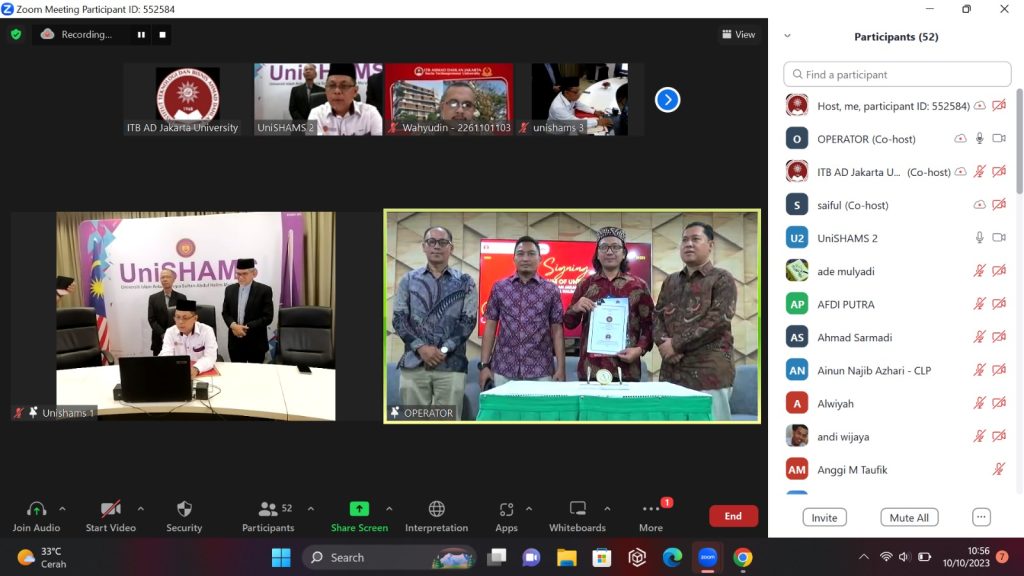Open sharing options caret beside Share Screen

pos(389,509)
